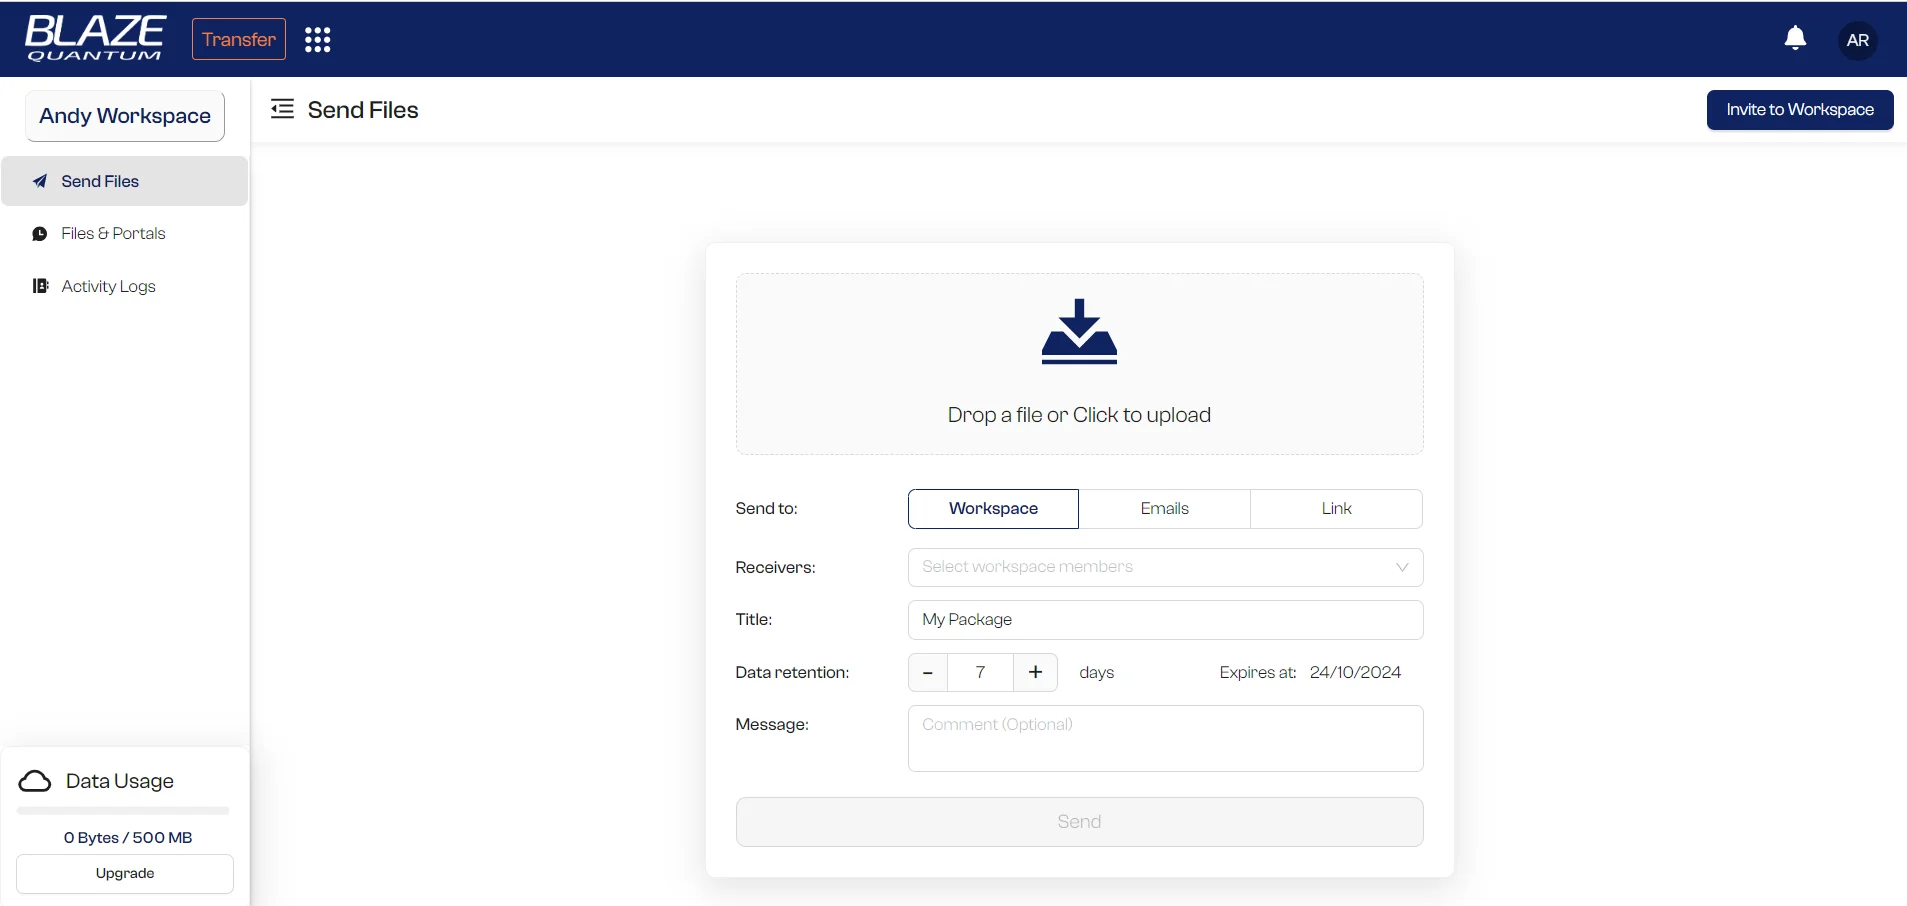Viewport: 1907px width, 906px height.
Task: Choose Link as the send method
Action: click(x=1336, y=509)
